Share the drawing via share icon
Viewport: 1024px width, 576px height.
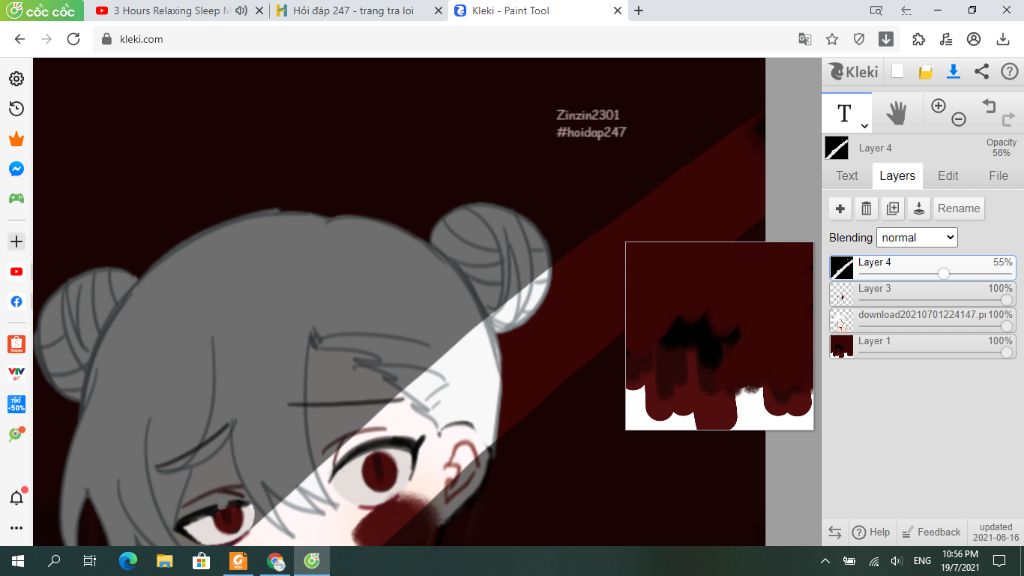point(982,71)
